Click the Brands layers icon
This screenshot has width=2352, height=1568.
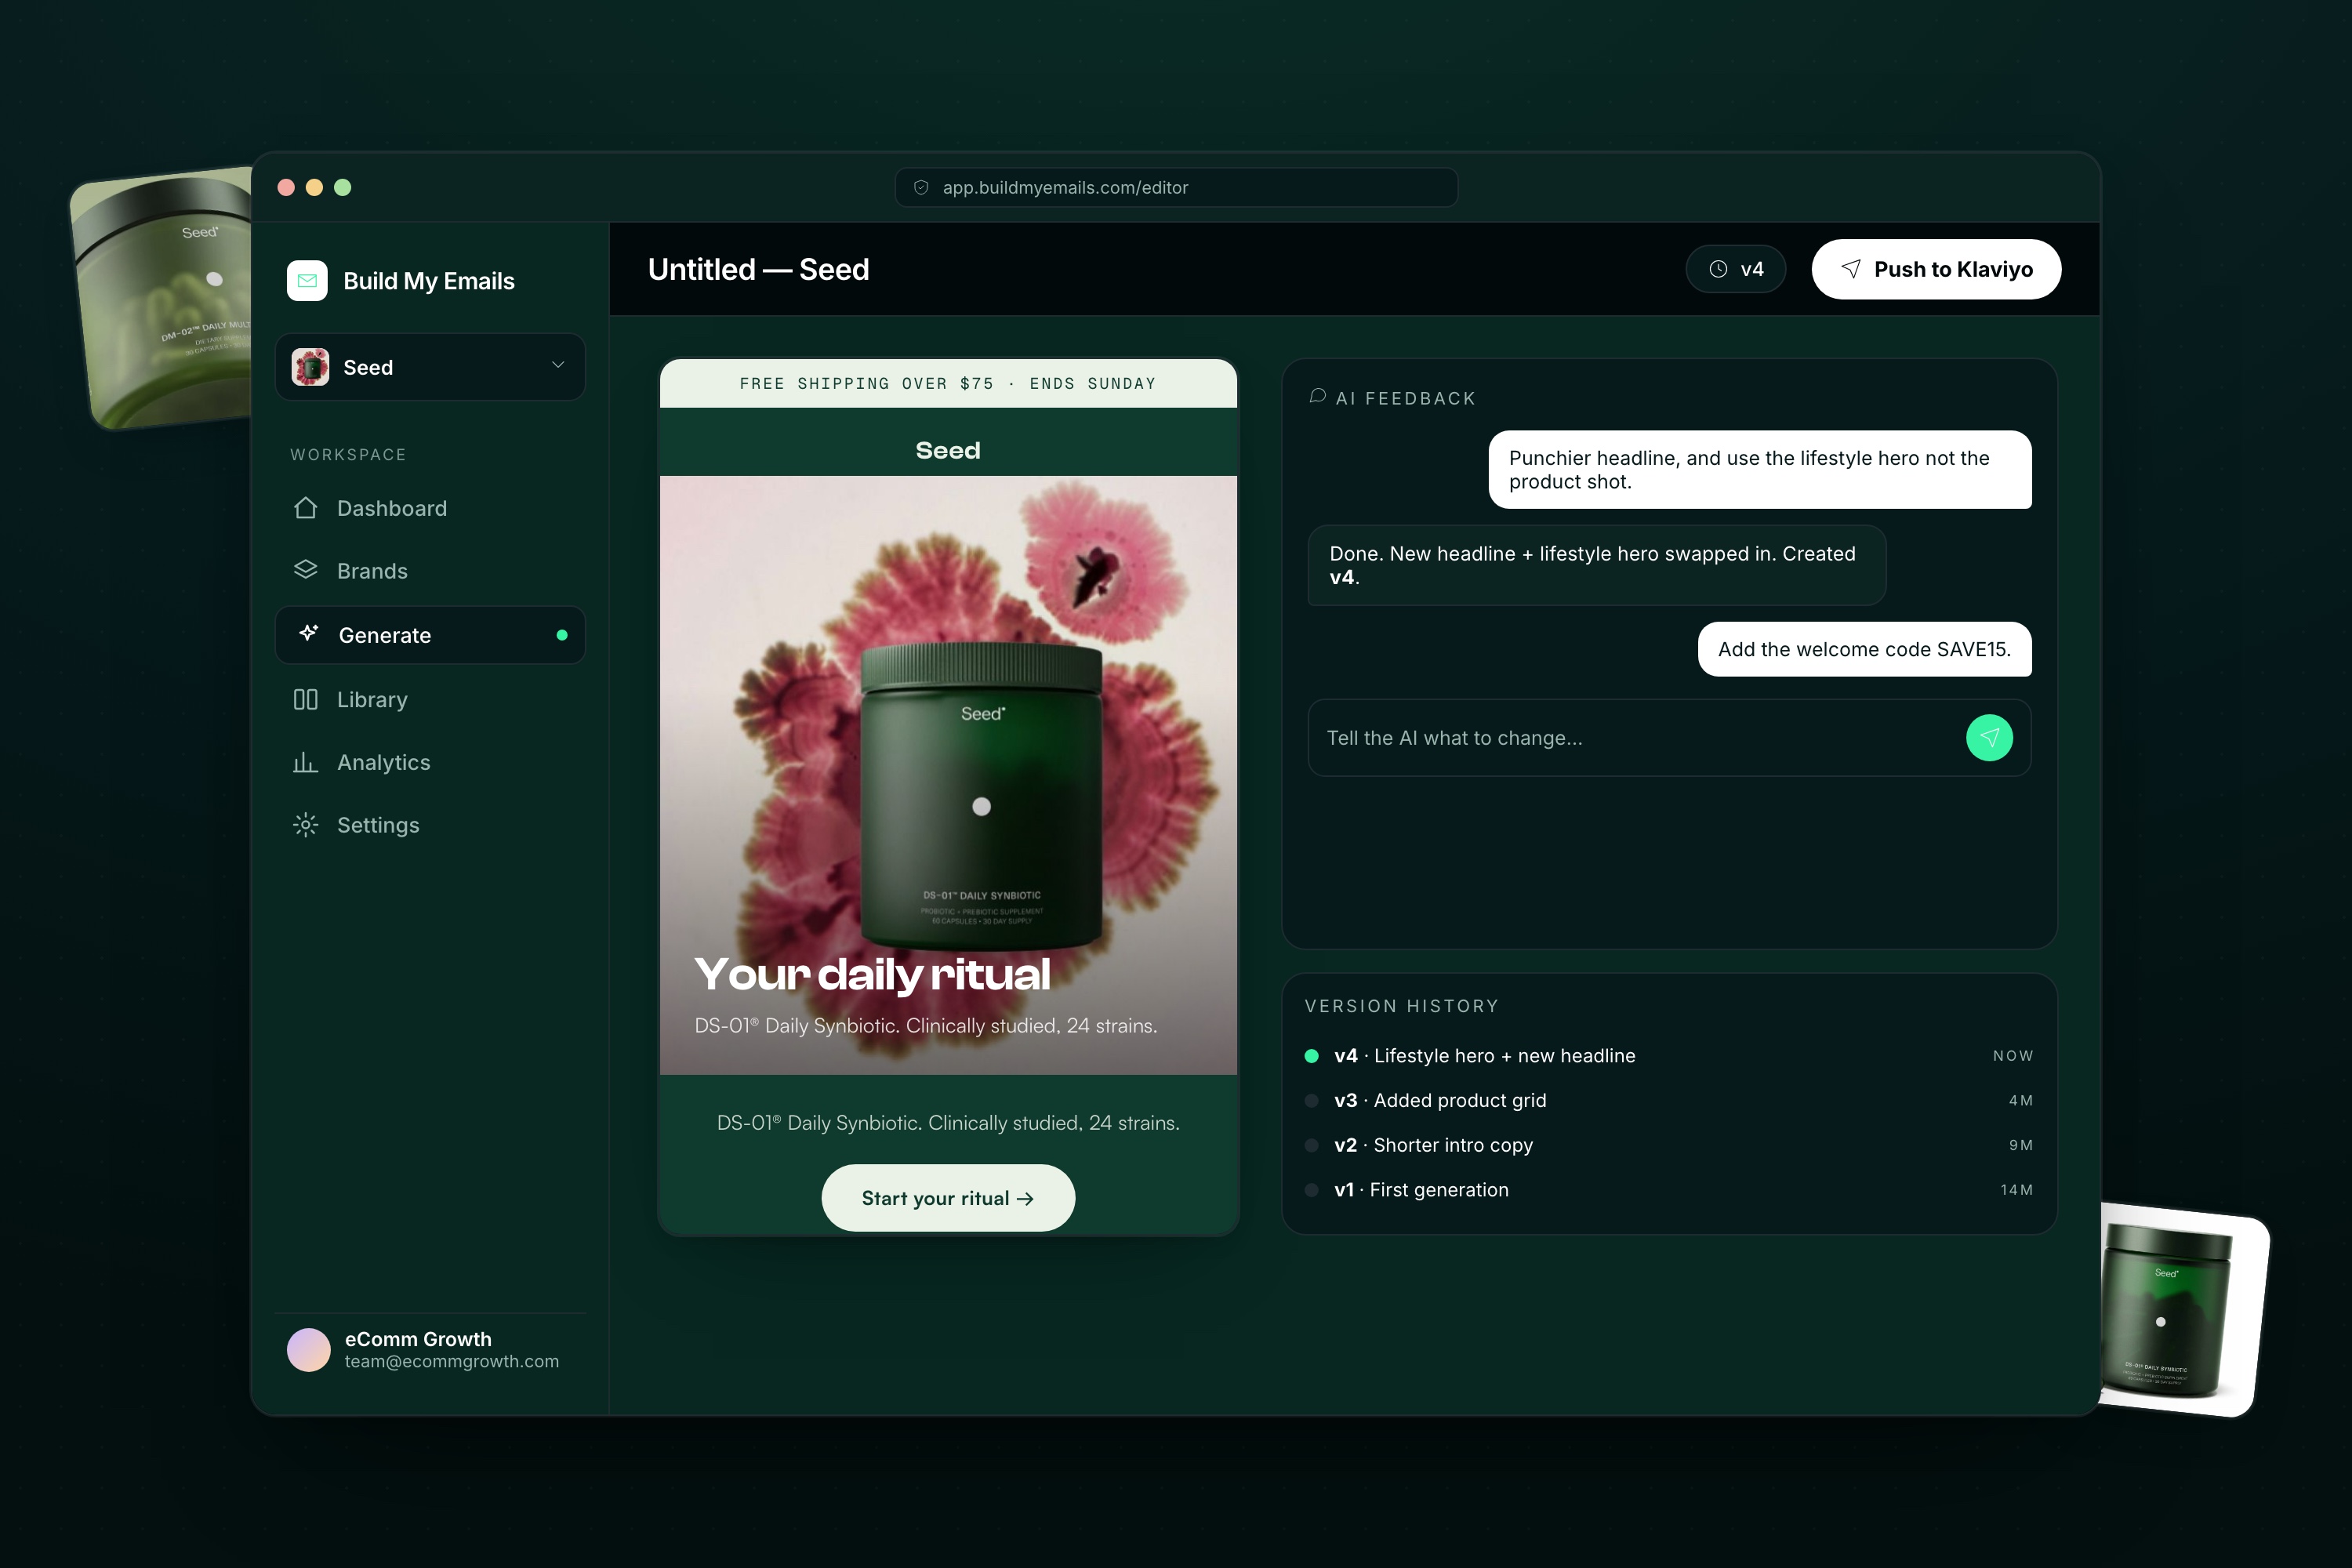306,570
